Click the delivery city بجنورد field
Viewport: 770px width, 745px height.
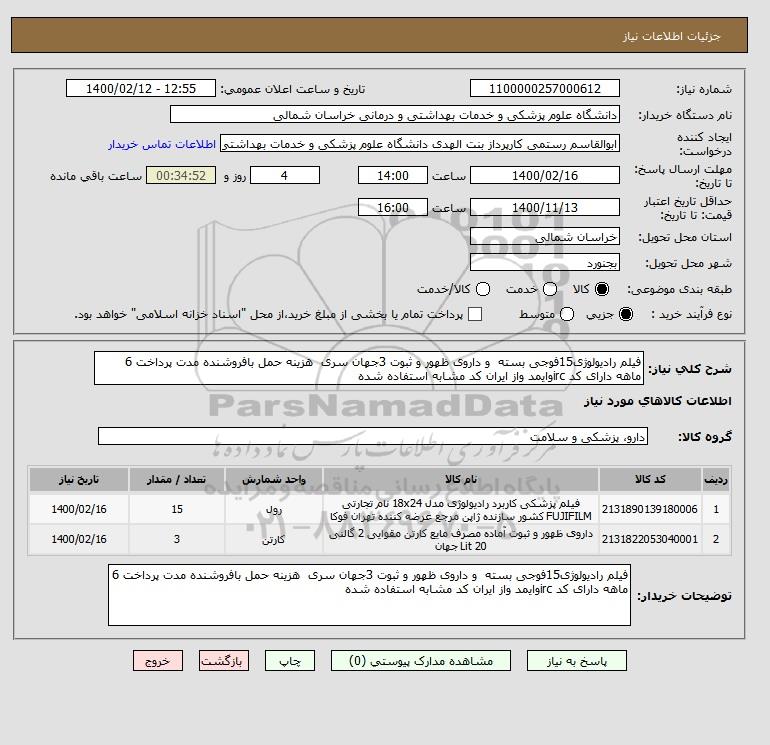coord(545,263)
